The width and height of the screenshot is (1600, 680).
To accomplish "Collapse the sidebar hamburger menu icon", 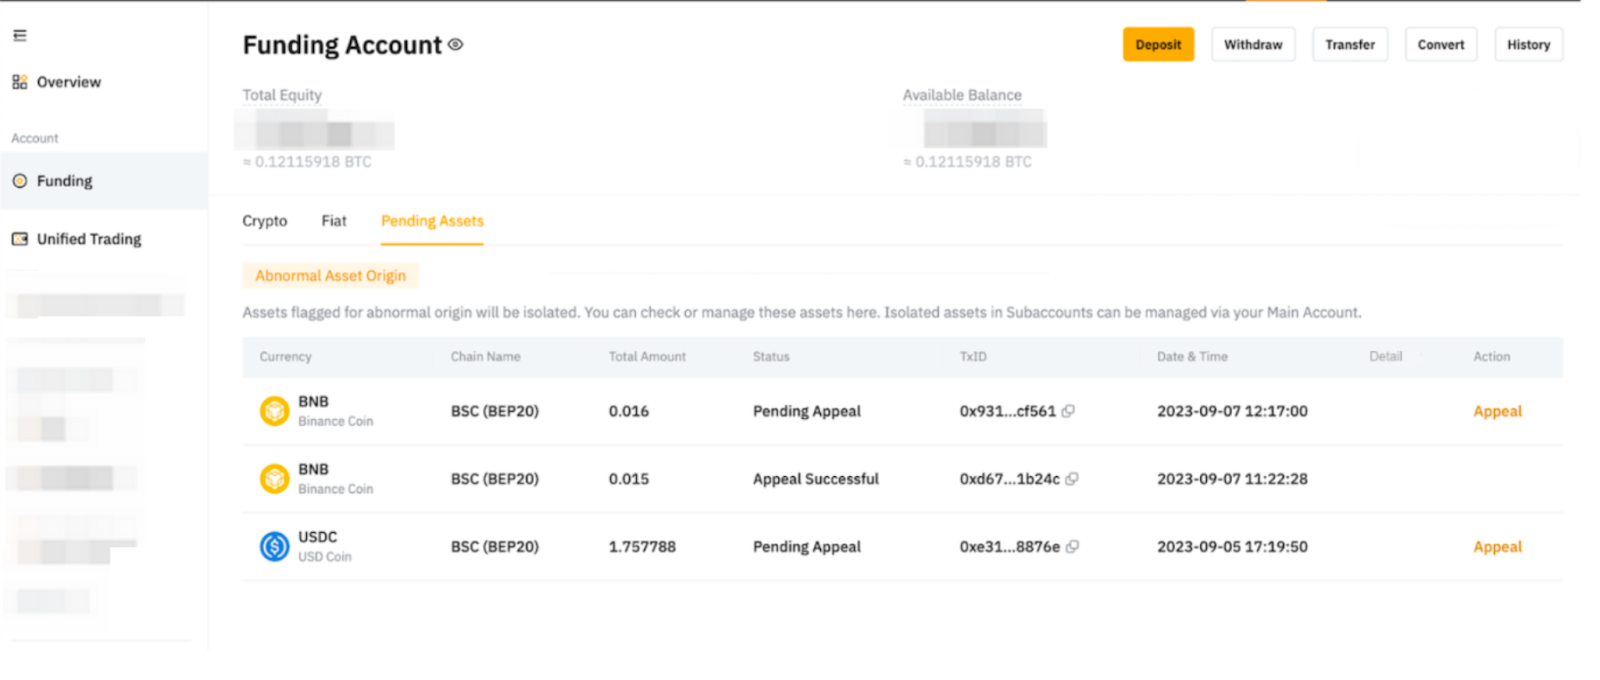I will coord(20,36).
